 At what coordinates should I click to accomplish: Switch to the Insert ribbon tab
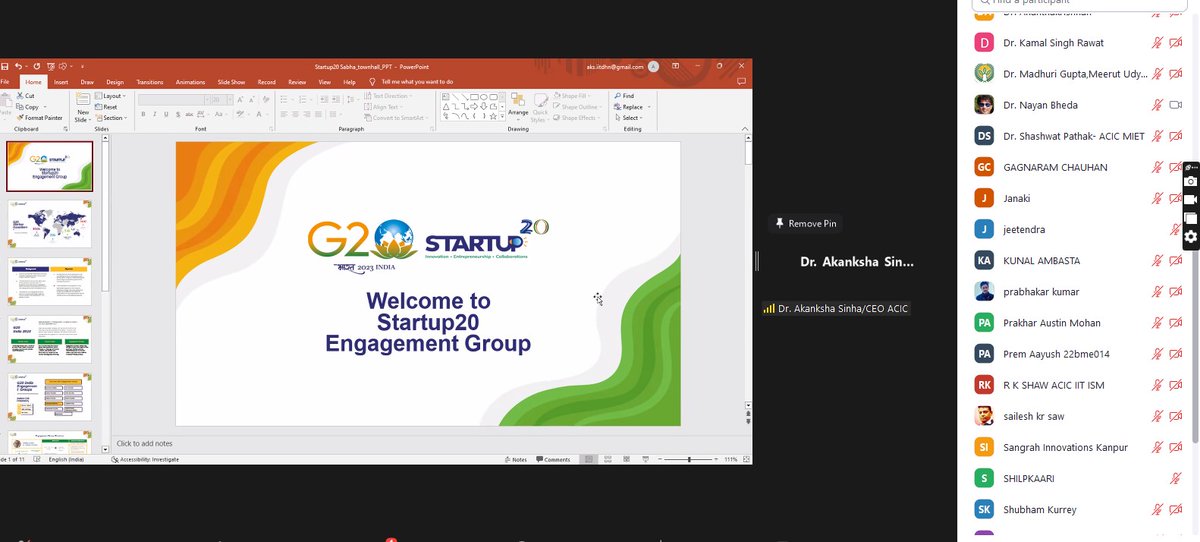[61, 82]
